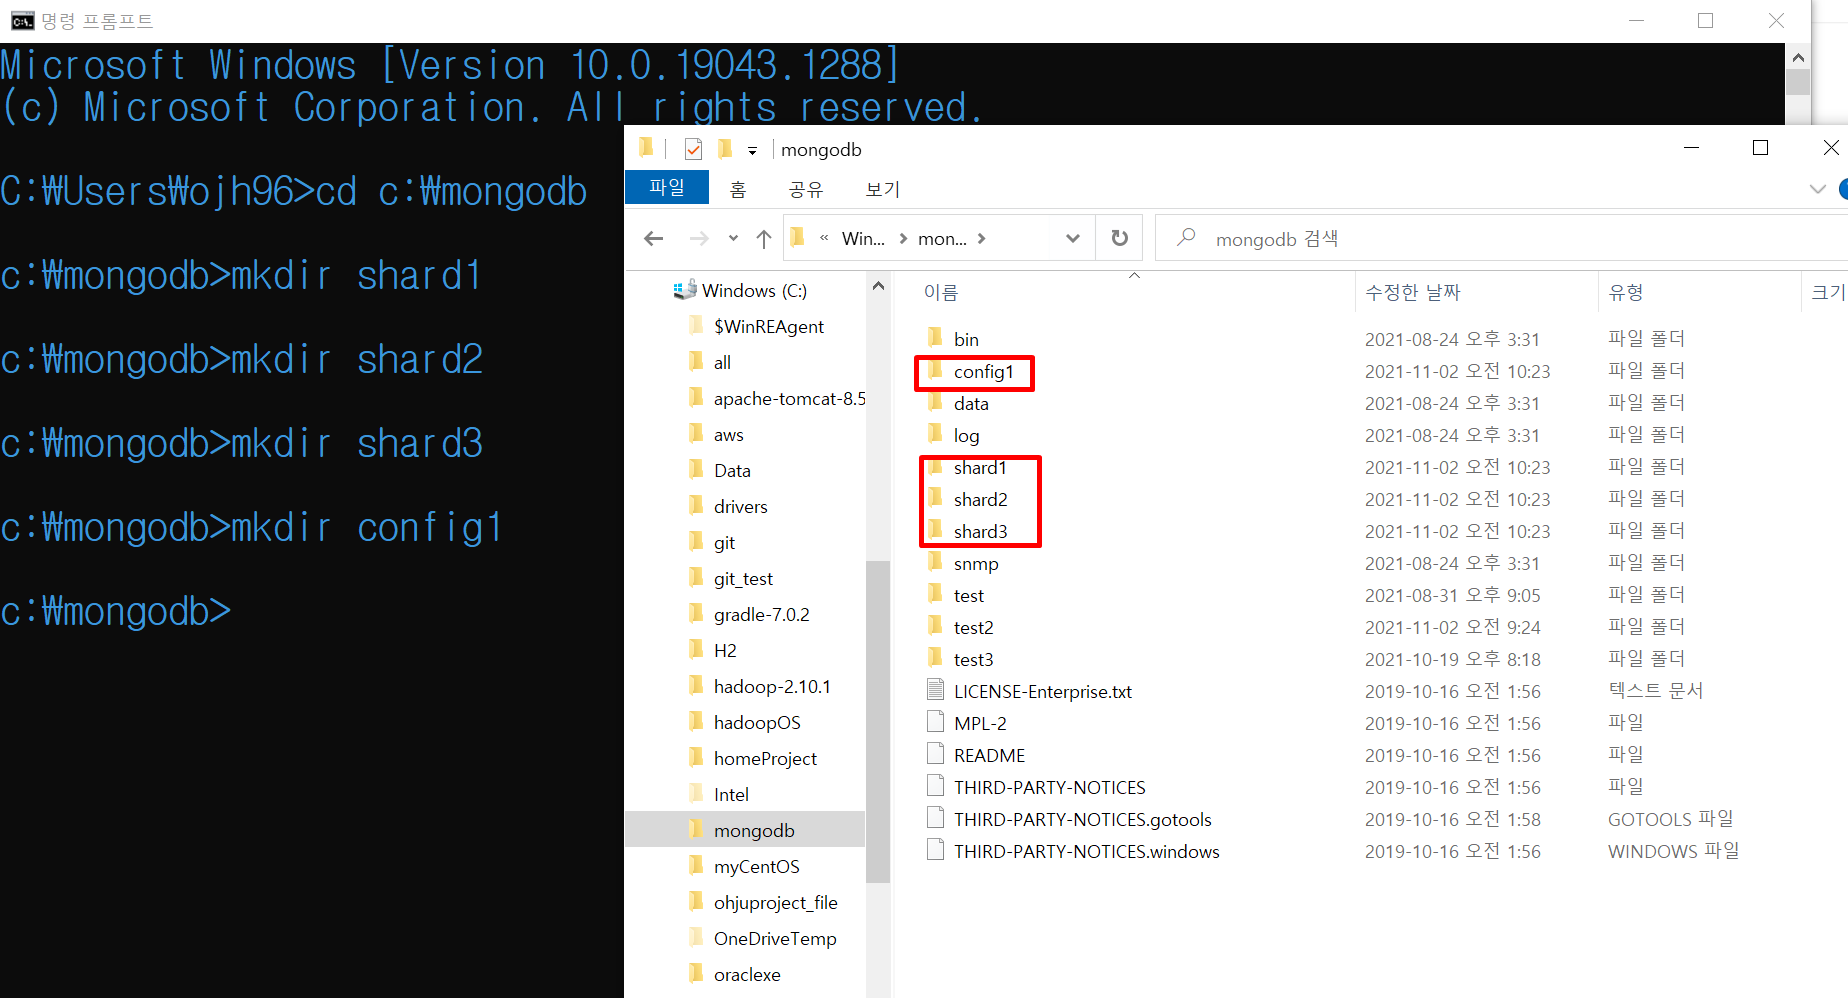Select the config1 folder
Image resolution: width=1848 pixels, height=998 pixels.
tap(983, 372)
